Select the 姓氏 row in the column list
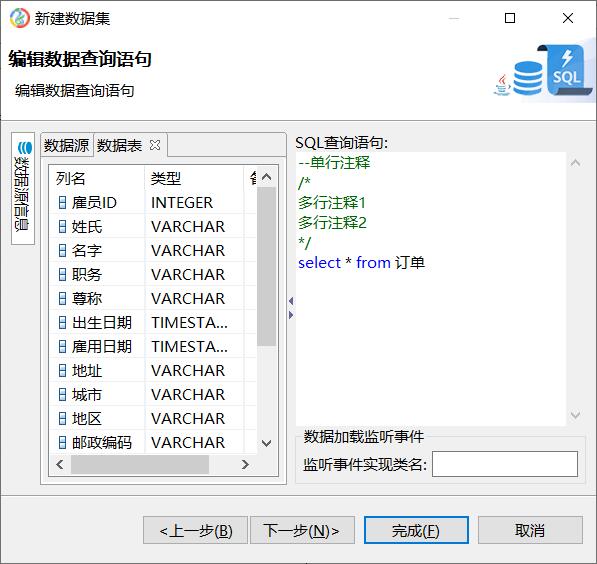 pyautogui.click(x=153, y=227)
